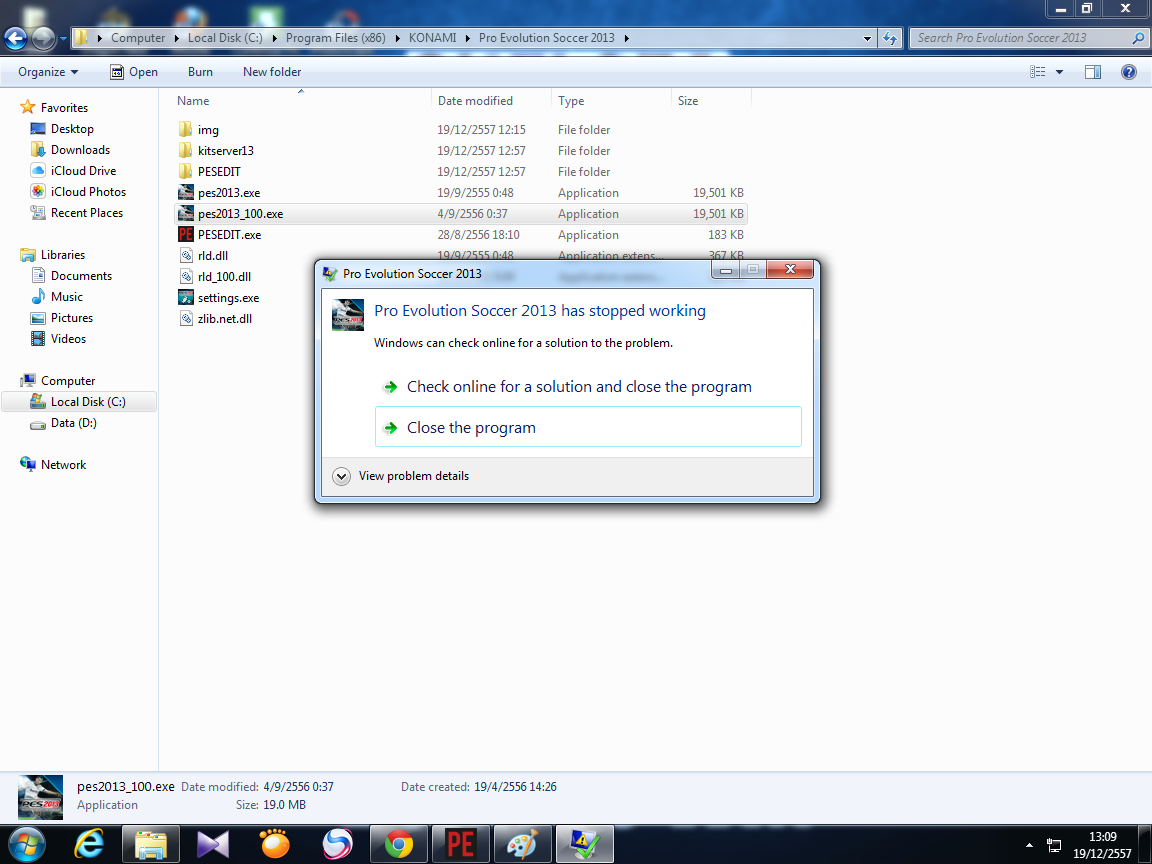Close the error dialog with X
This screenshot has width=1152, height=864.
tap(790, 270)
